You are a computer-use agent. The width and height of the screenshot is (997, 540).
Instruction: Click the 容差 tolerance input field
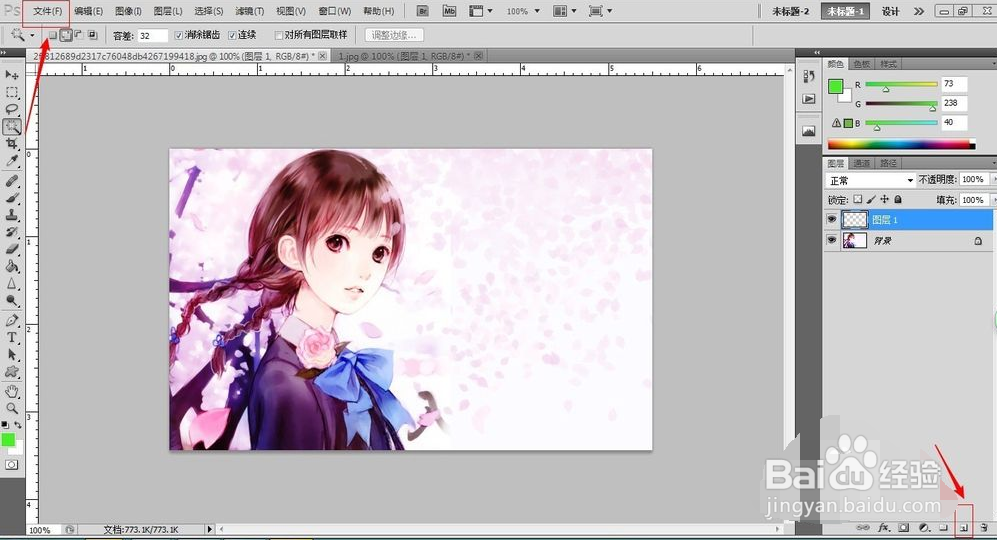pyautogui.click(x=153, y=36)
